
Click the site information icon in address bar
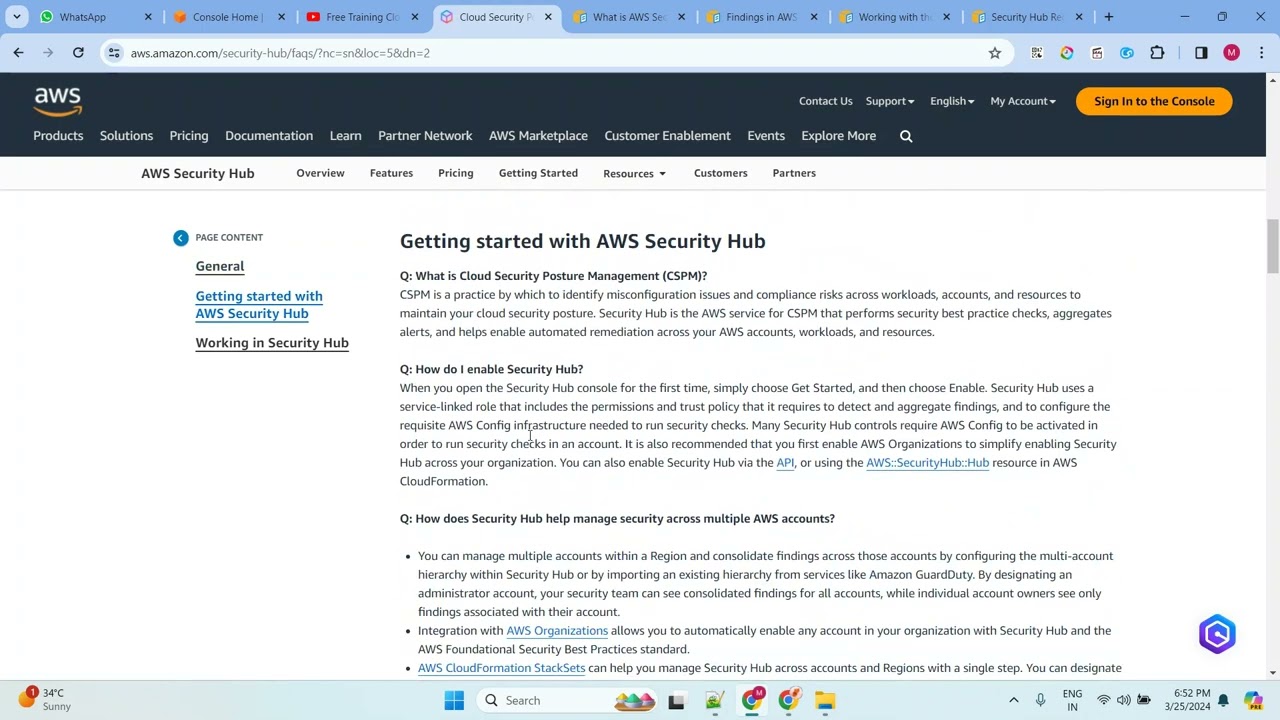click(x=114, y=53)
